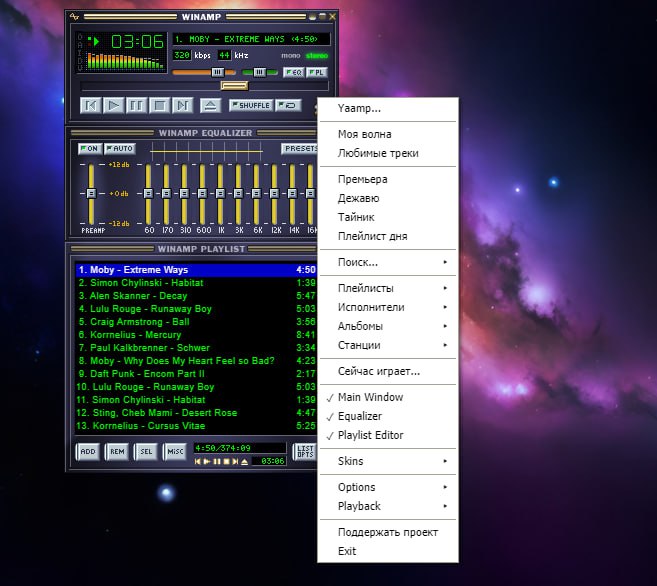The height and width of the screenshot is (586, 657).
Task: Select track 'Alen Skanner - Decay'
Action: 196,296
